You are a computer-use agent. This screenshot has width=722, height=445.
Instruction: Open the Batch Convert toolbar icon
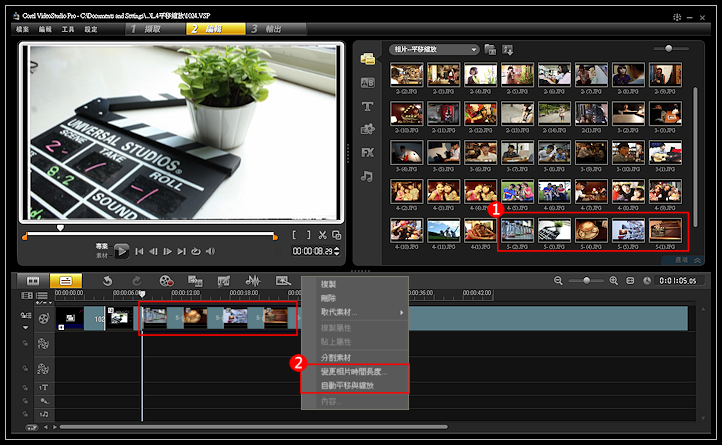195,281
